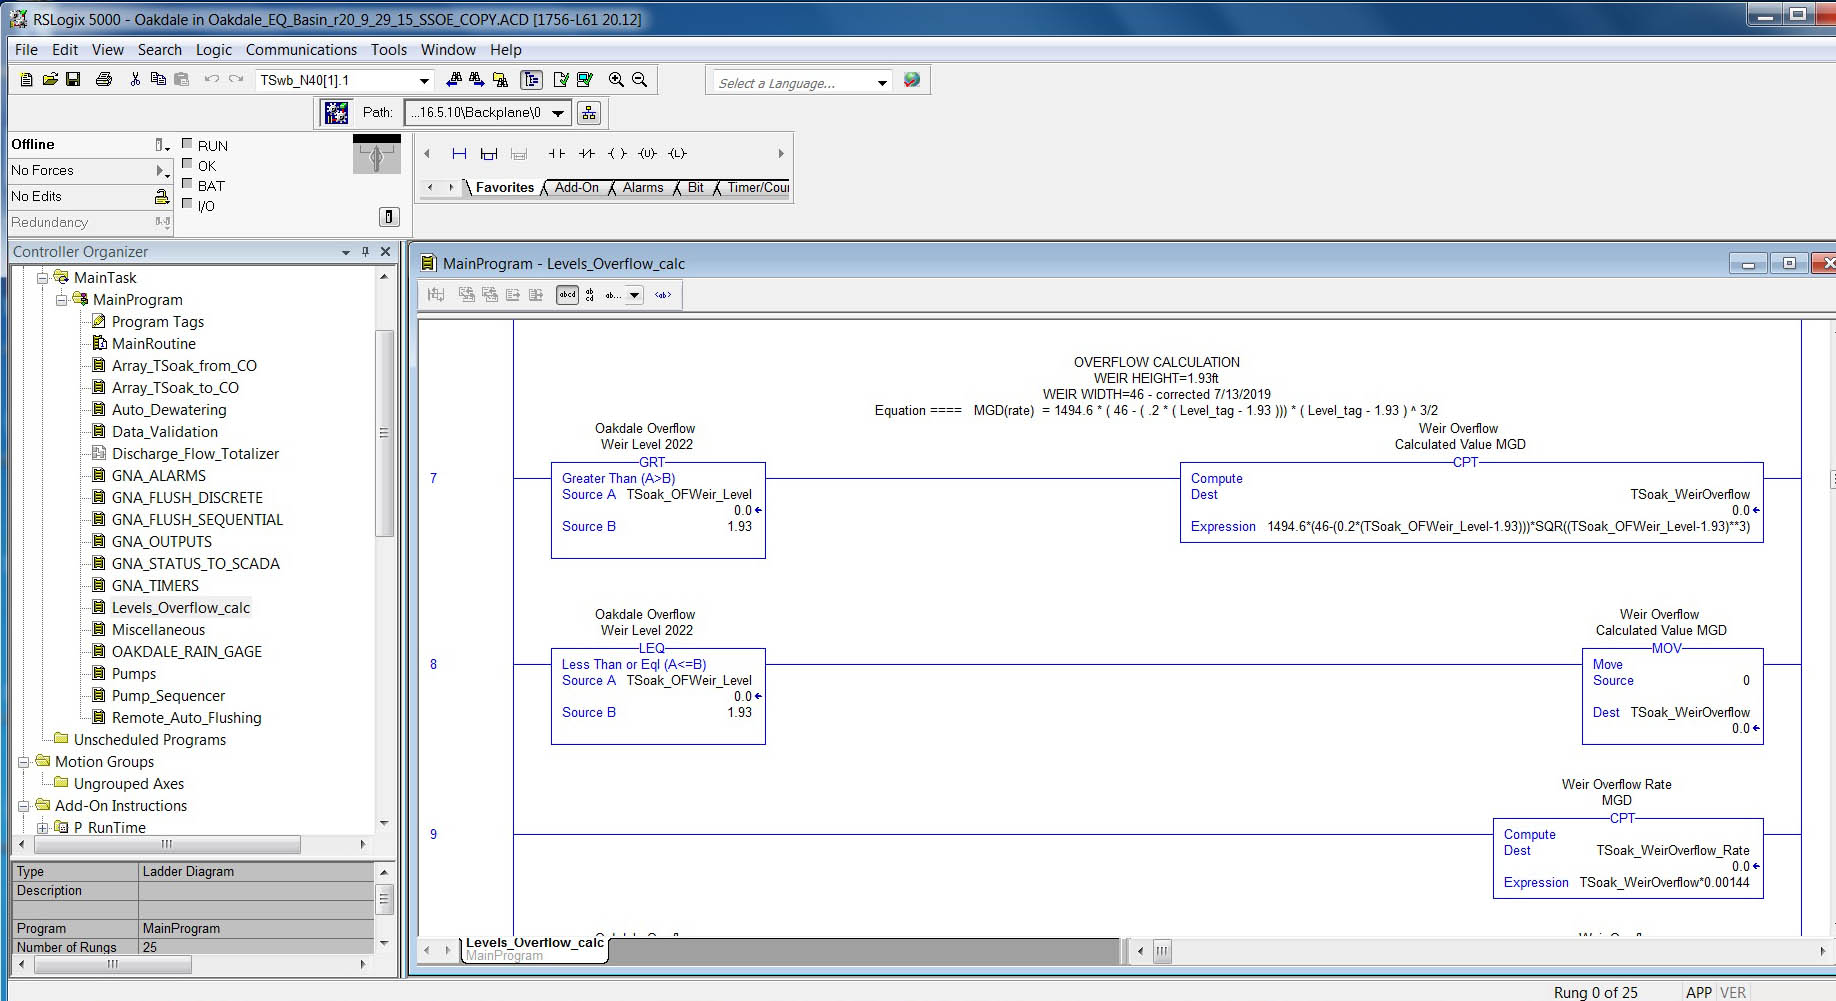The width and height of the screenshot is (1836, 1001).
Task: Toggle the RUN status indicator box
Action: click(187, 144)
